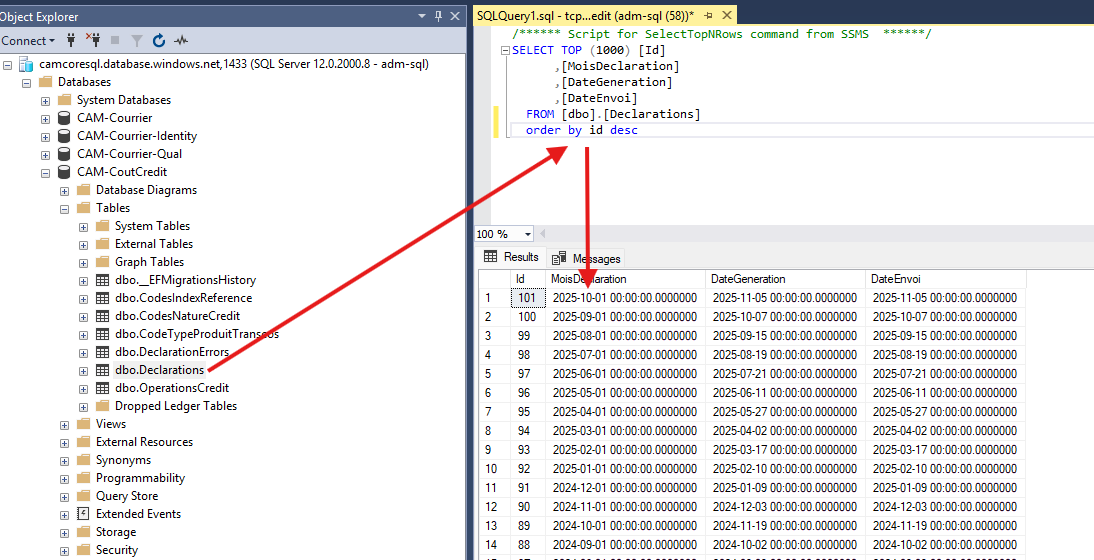The image size is (1094, 560).
Task: Expand the dbo.Declarations table node
Action: [x=84, y=370]
